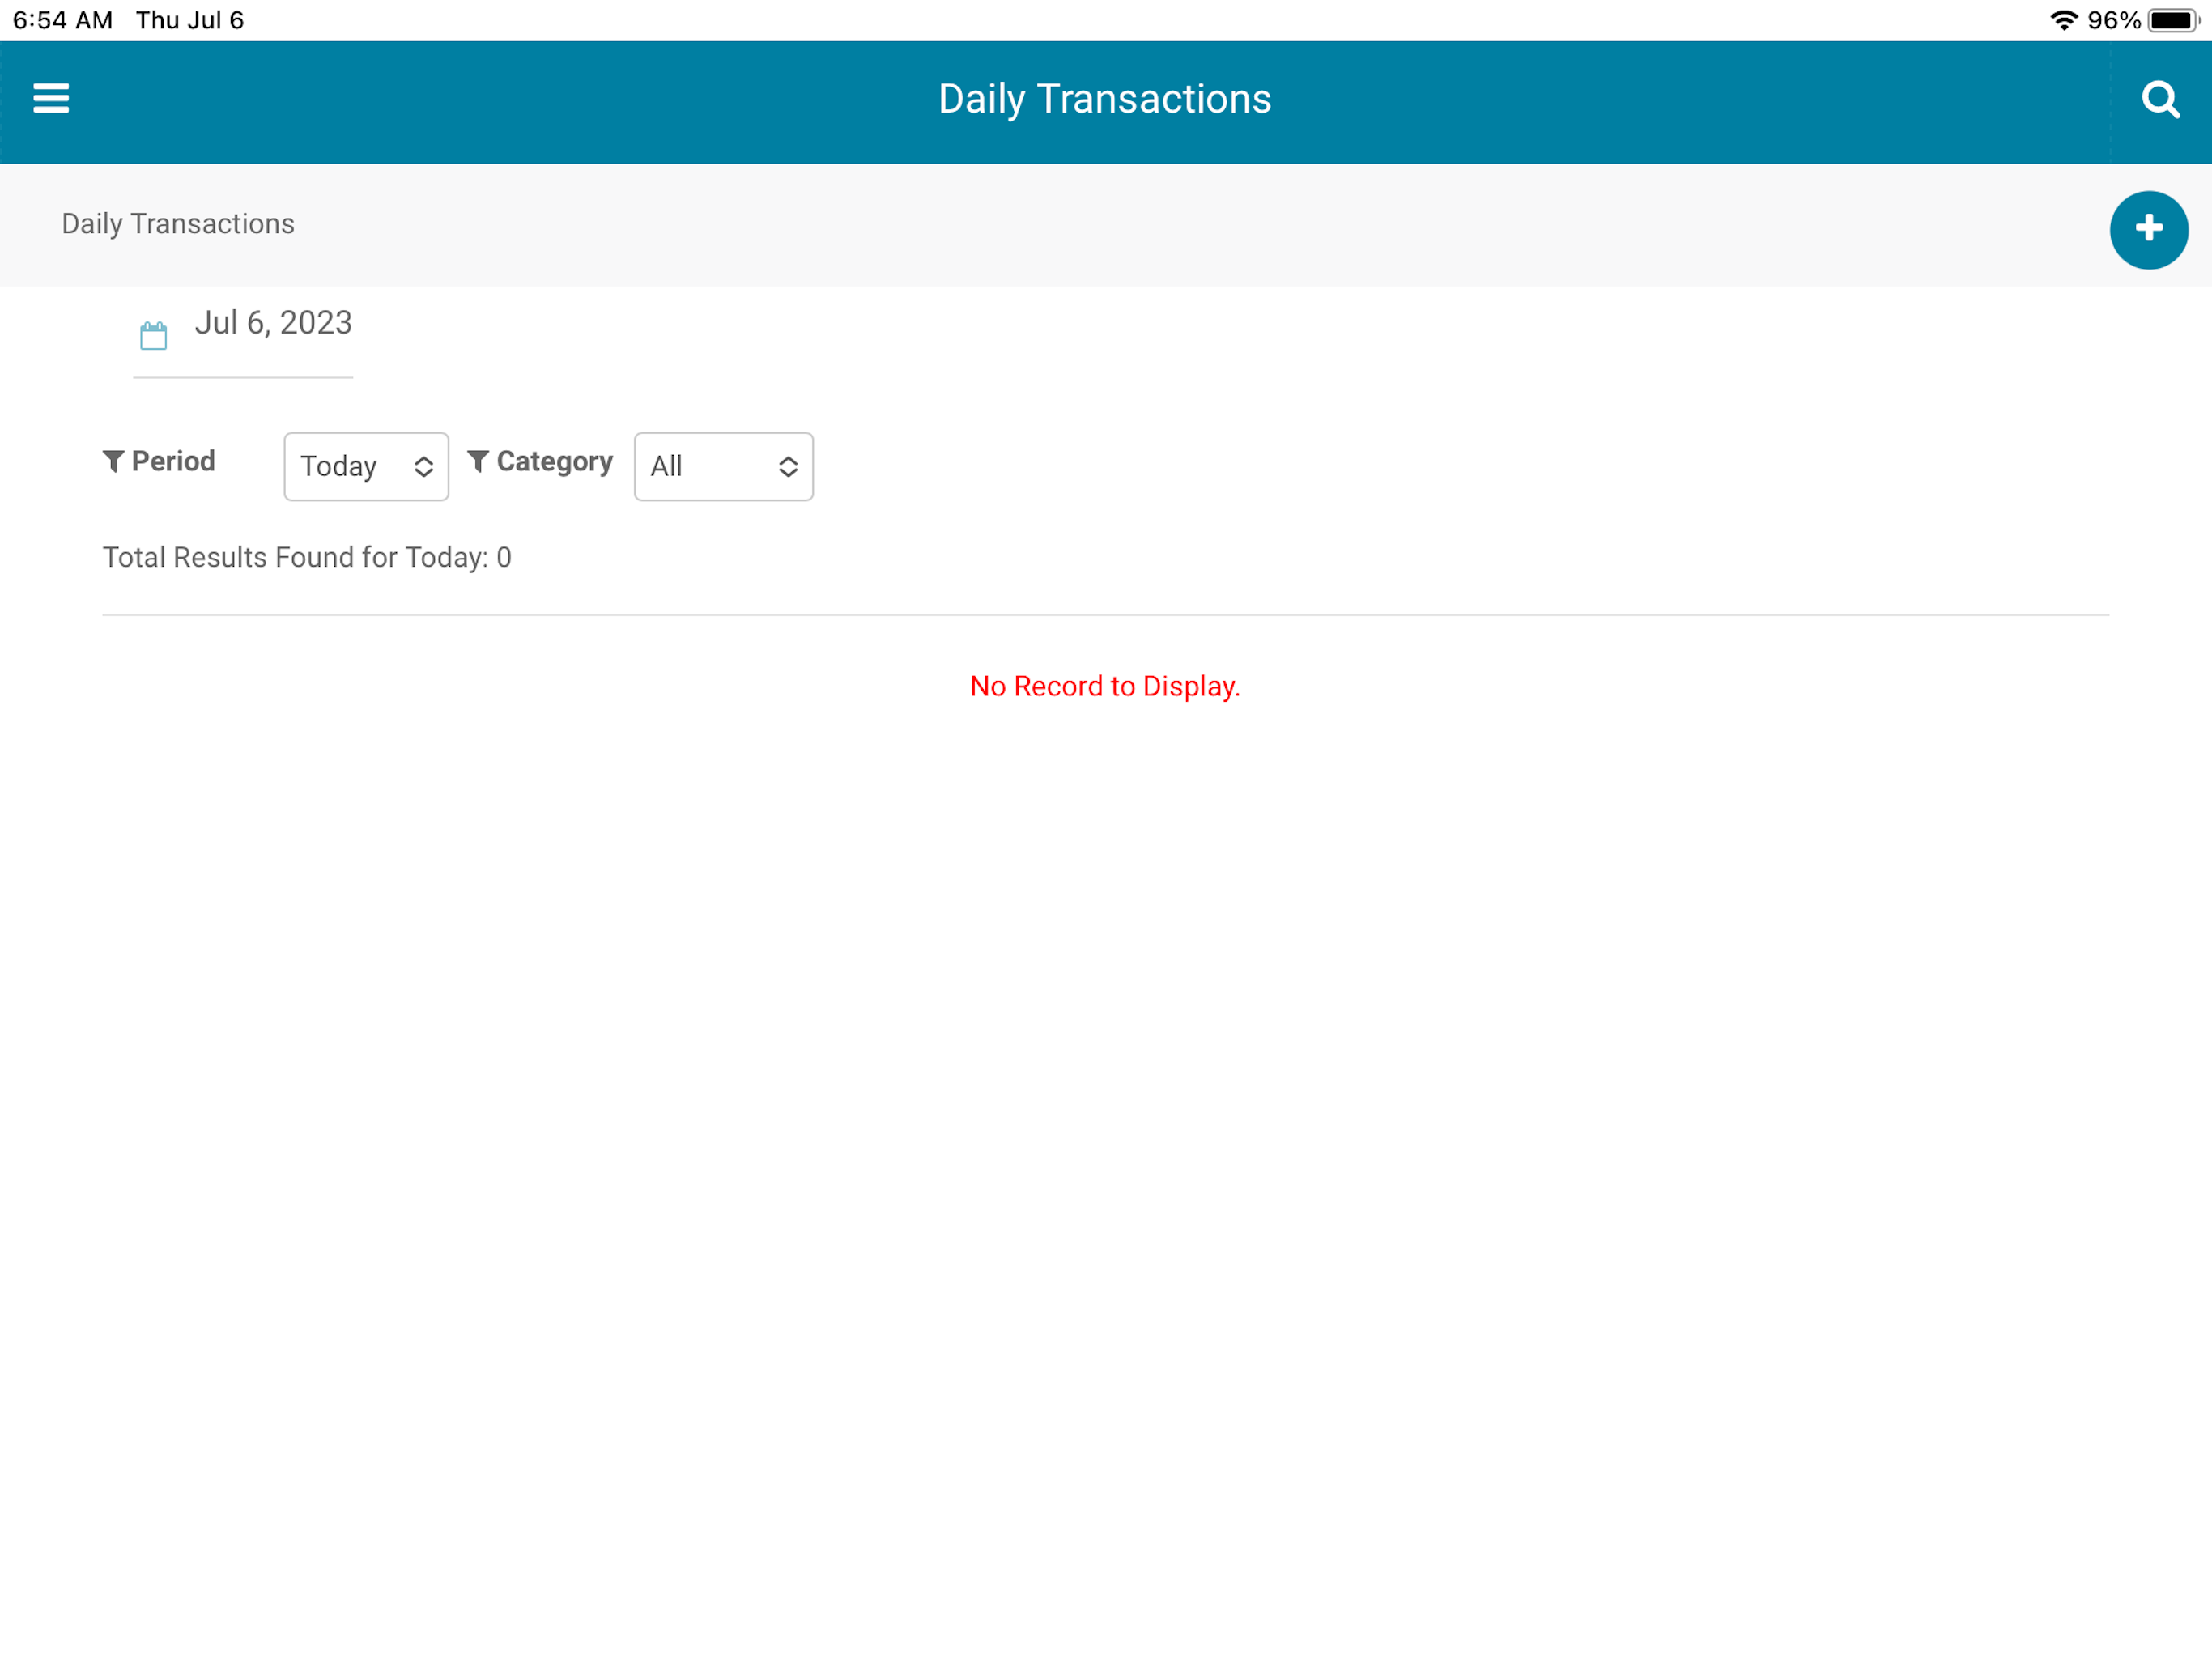
Task: Click the Period filter funnel icon
Action: tap(113, 461)
